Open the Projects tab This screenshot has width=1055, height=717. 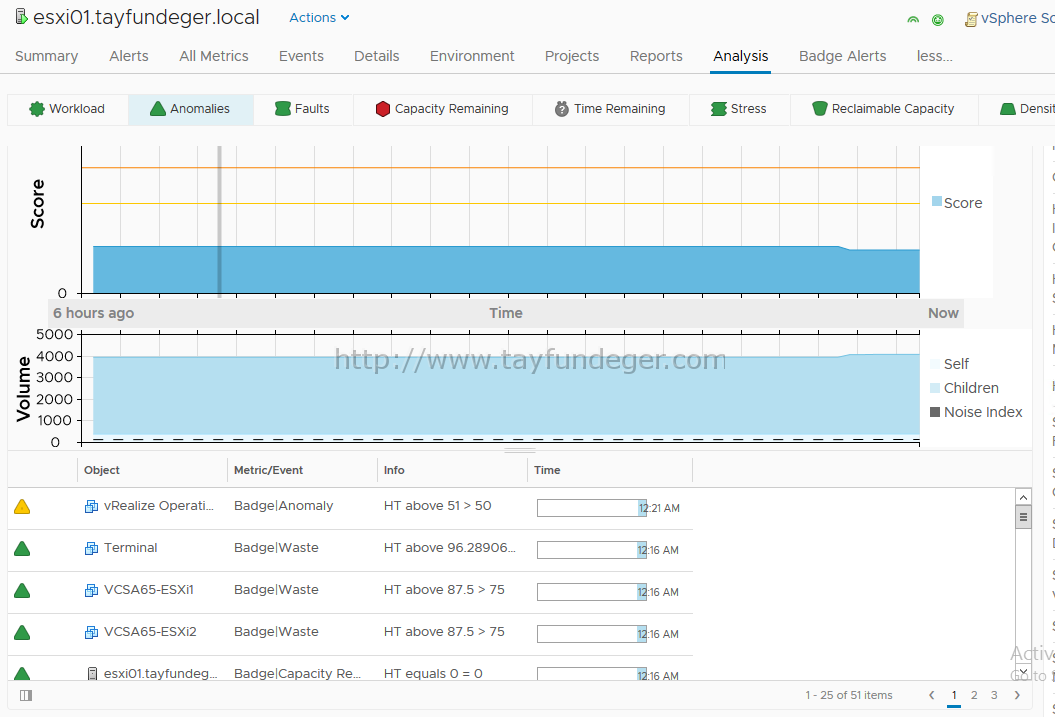click(x=572, y=56)
